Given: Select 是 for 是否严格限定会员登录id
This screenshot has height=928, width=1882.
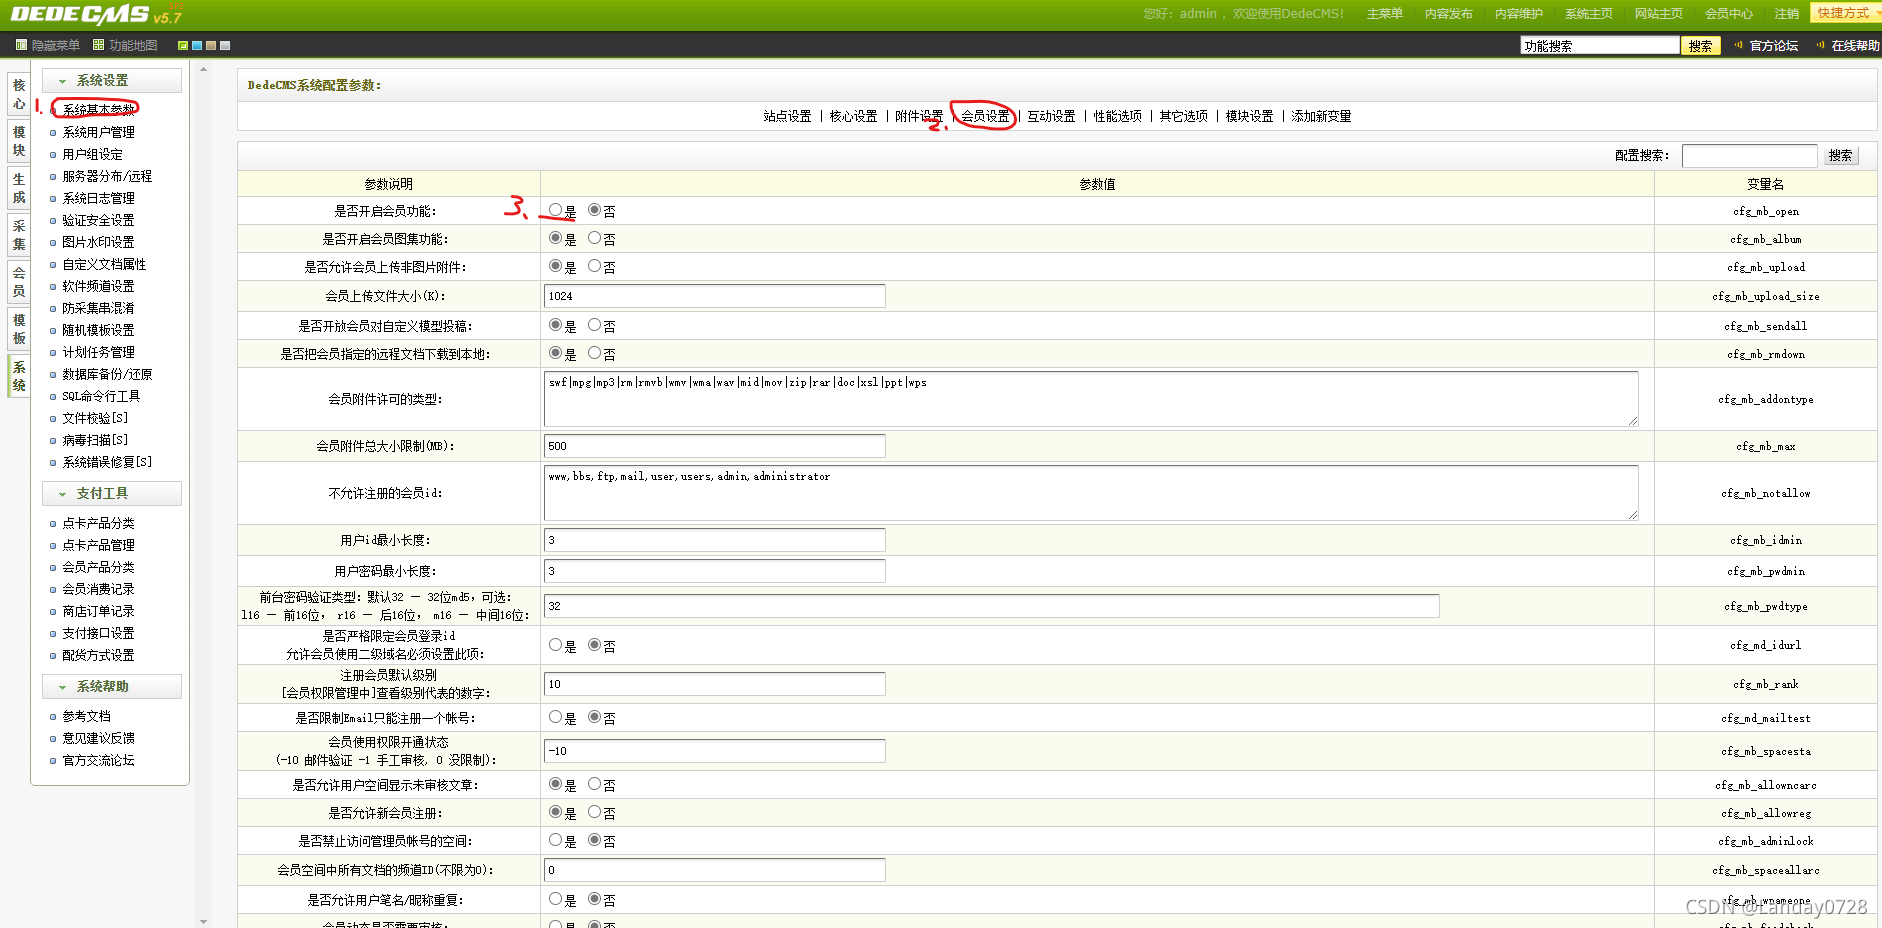Looking at the screenshot, I should click(555, 645).
